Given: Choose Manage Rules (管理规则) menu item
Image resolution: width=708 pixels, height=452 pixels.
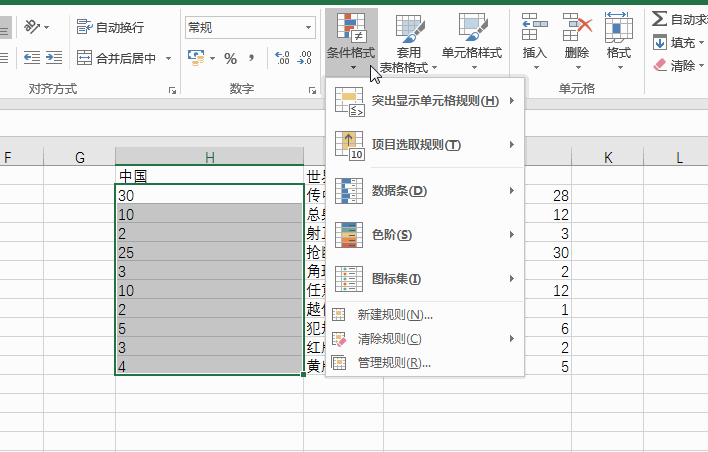Looking at the screenshot, I should point(425,363).
